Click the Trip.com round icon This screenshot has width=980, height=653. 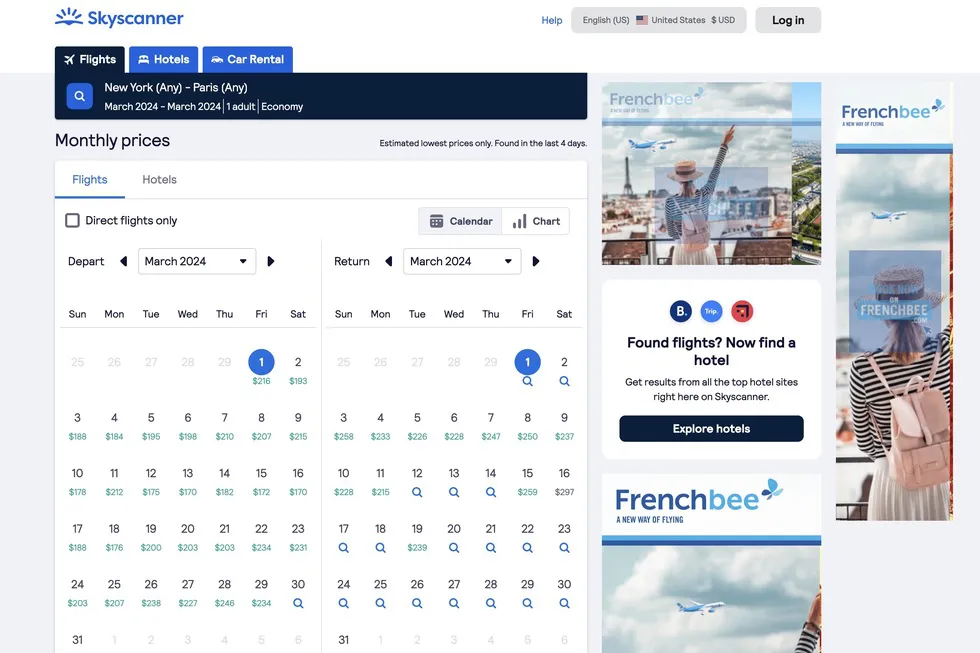[711, 311]
